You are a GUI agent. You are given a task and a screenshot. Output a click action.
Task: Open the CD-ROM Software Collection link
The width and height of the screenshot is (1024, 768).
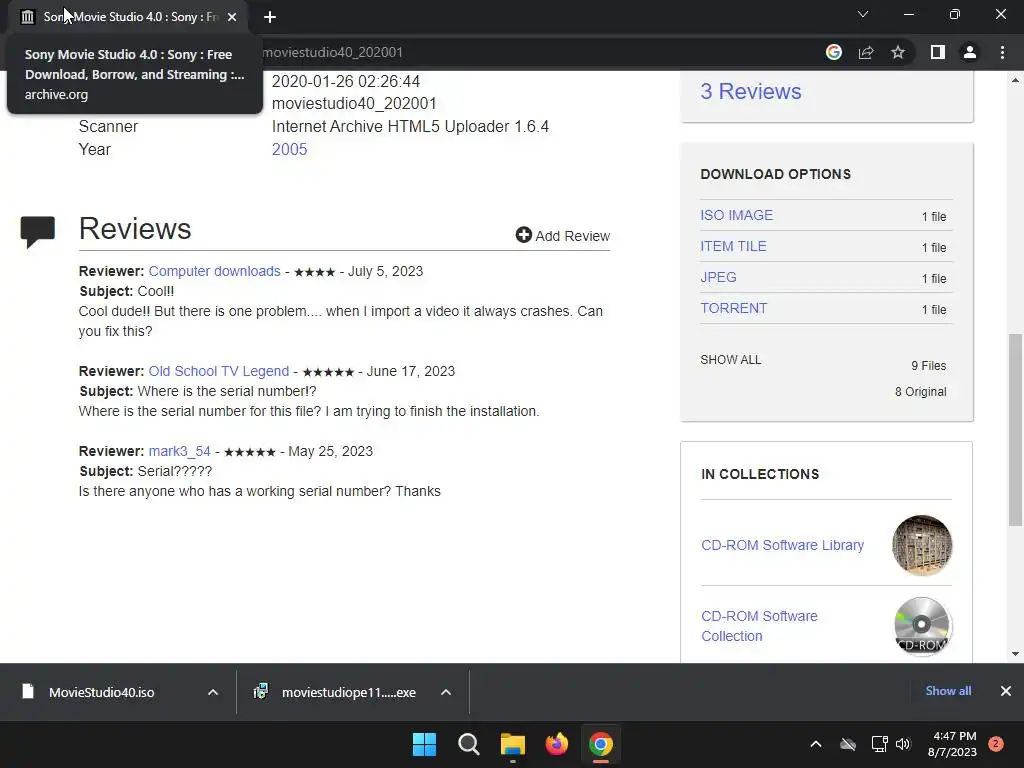click(759, 626)
